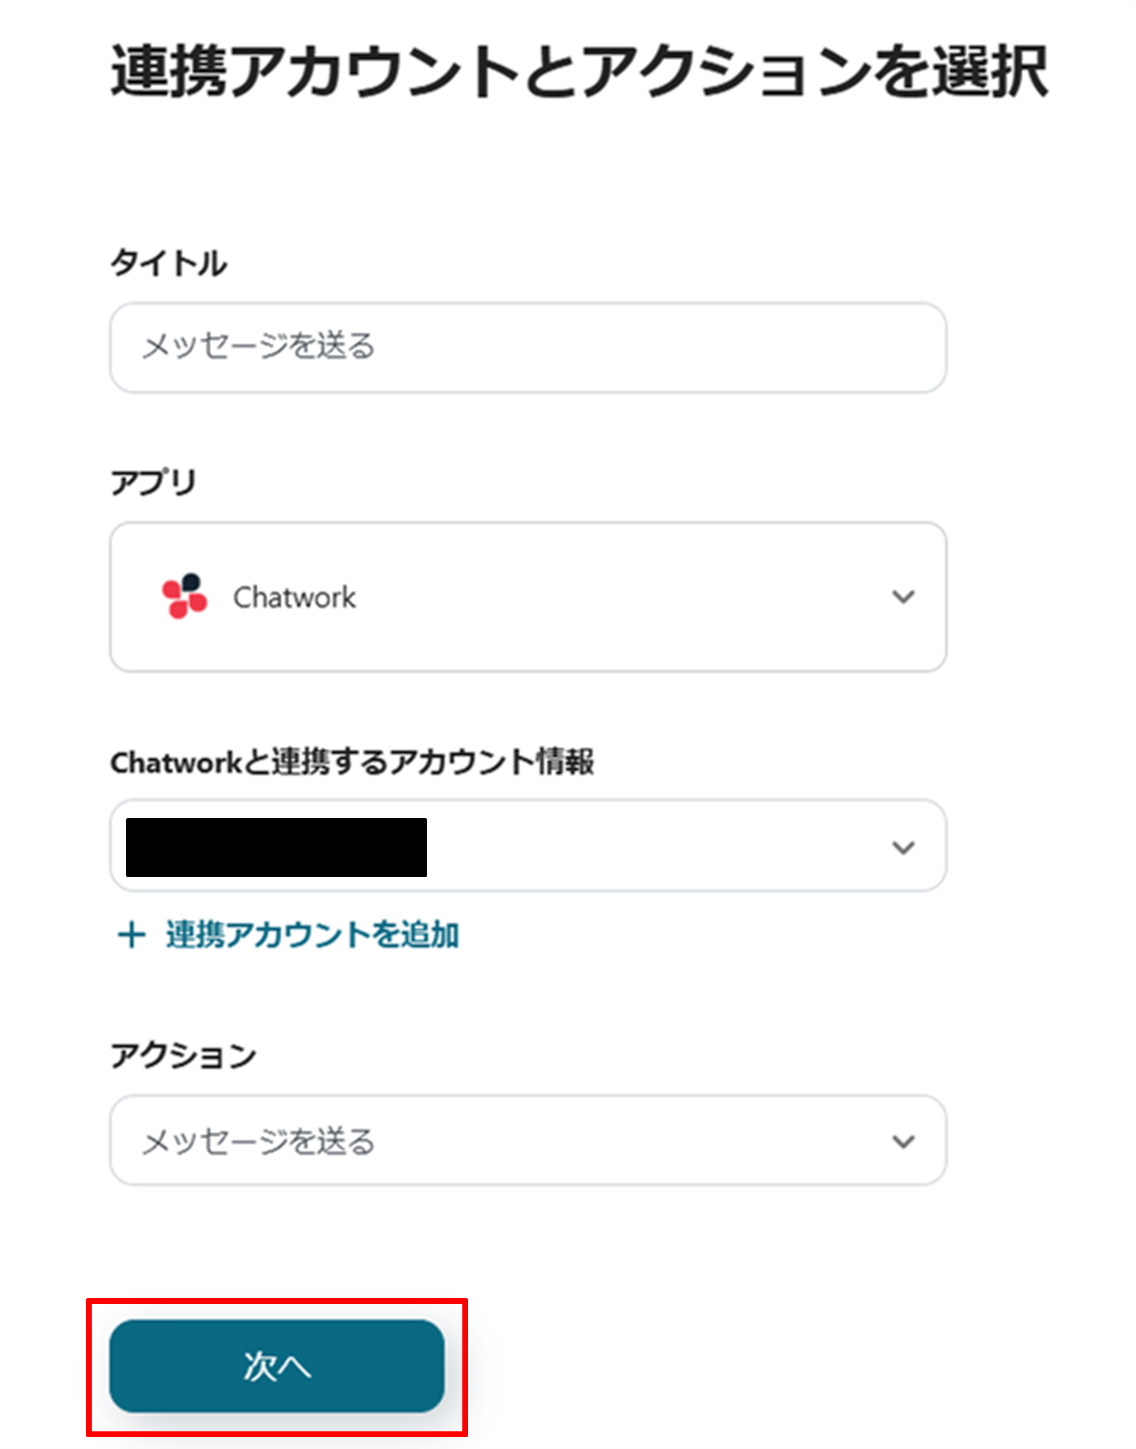
Task: Click the Chatwork logo icon
Action: 184,596
